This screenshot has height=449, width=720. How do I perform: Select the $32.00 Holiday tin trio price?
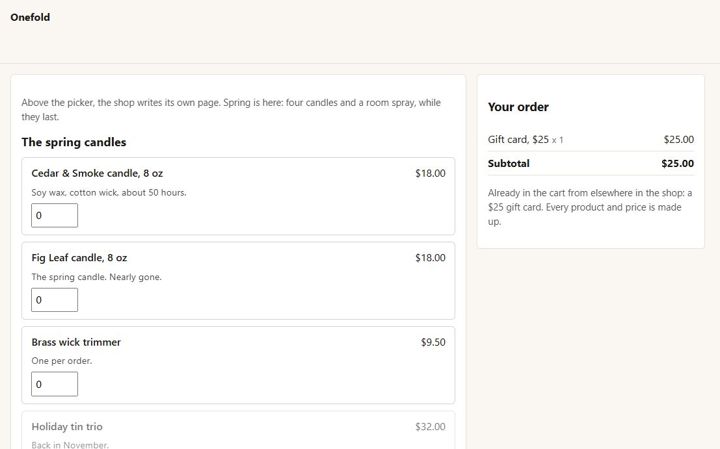[430, 427]
